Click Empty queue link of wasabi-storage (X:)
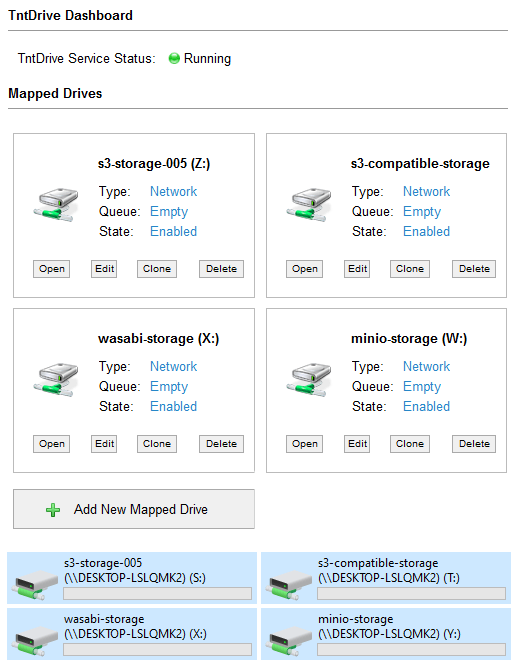Image resolution: width=519 pixels, height=668 pixels. tap(169, 387)
